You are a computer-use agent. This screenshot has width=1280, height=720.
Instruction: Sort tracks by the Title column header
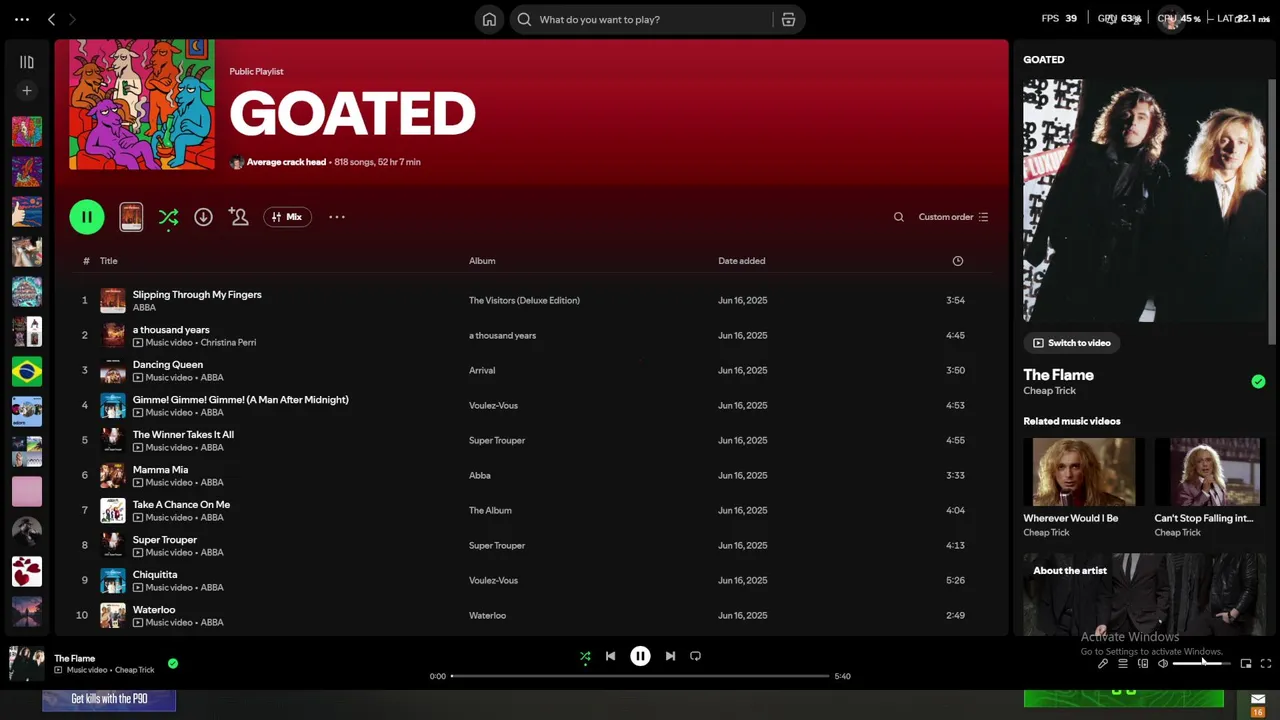(x=108, y=261)
